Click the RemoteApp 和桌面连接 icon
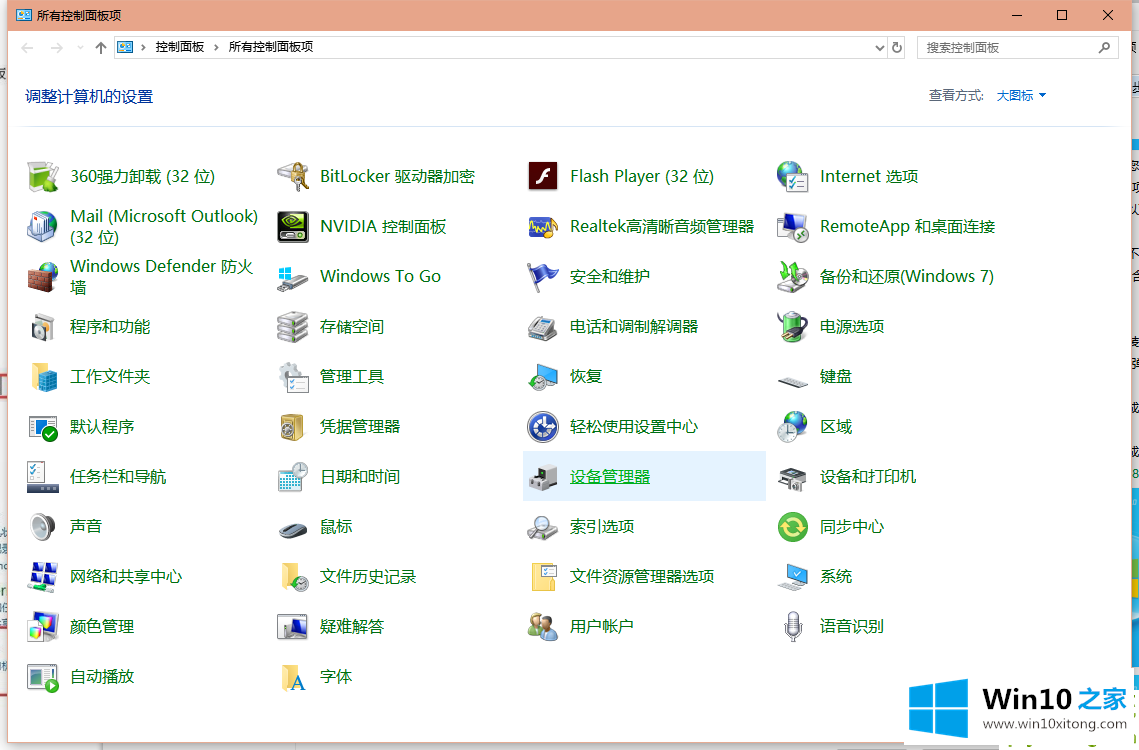 click(793, 227)
